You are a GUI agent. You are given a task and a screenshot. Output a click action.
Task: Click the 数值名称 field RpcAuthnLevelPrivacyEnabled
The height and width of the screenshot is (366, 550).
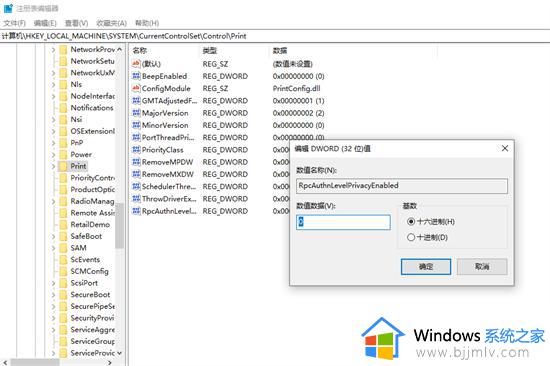point(402,186)
